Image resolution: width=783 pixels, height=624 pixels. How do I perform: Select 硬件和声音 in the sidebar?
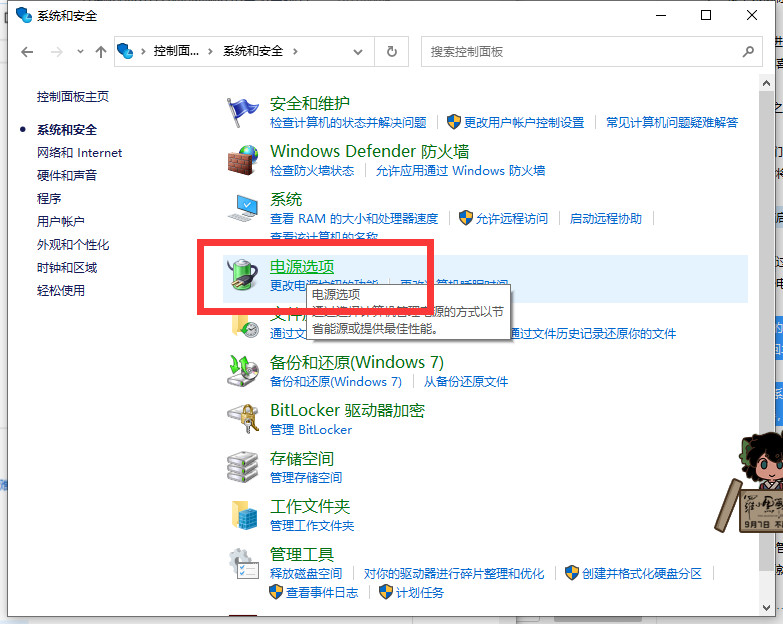click(x=67, y=176)
